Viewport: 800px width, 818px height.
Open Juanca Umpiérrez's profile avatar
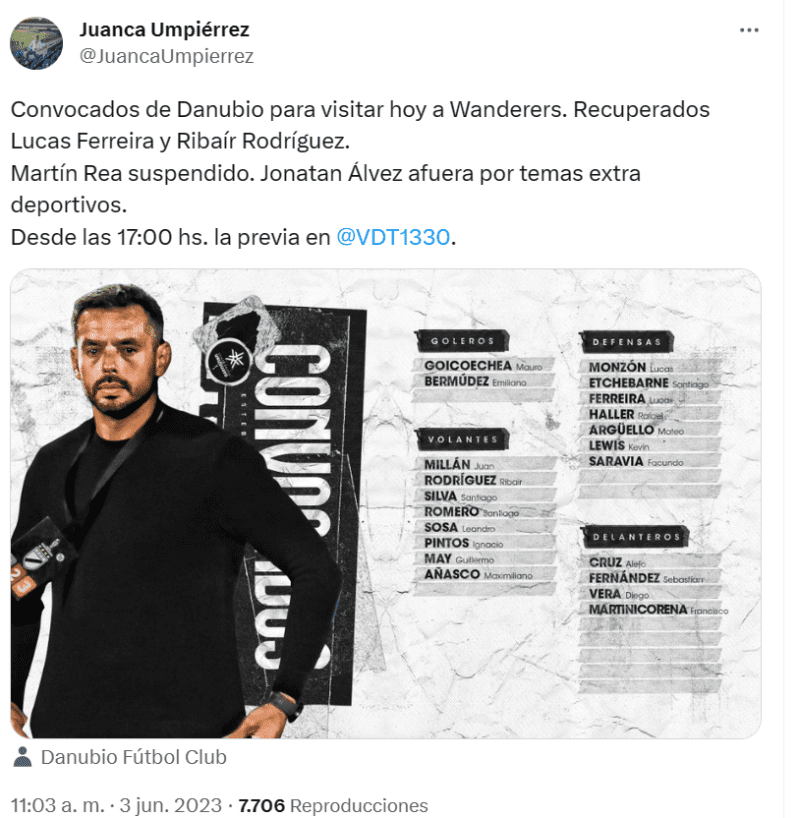click(x=36, y=43)
